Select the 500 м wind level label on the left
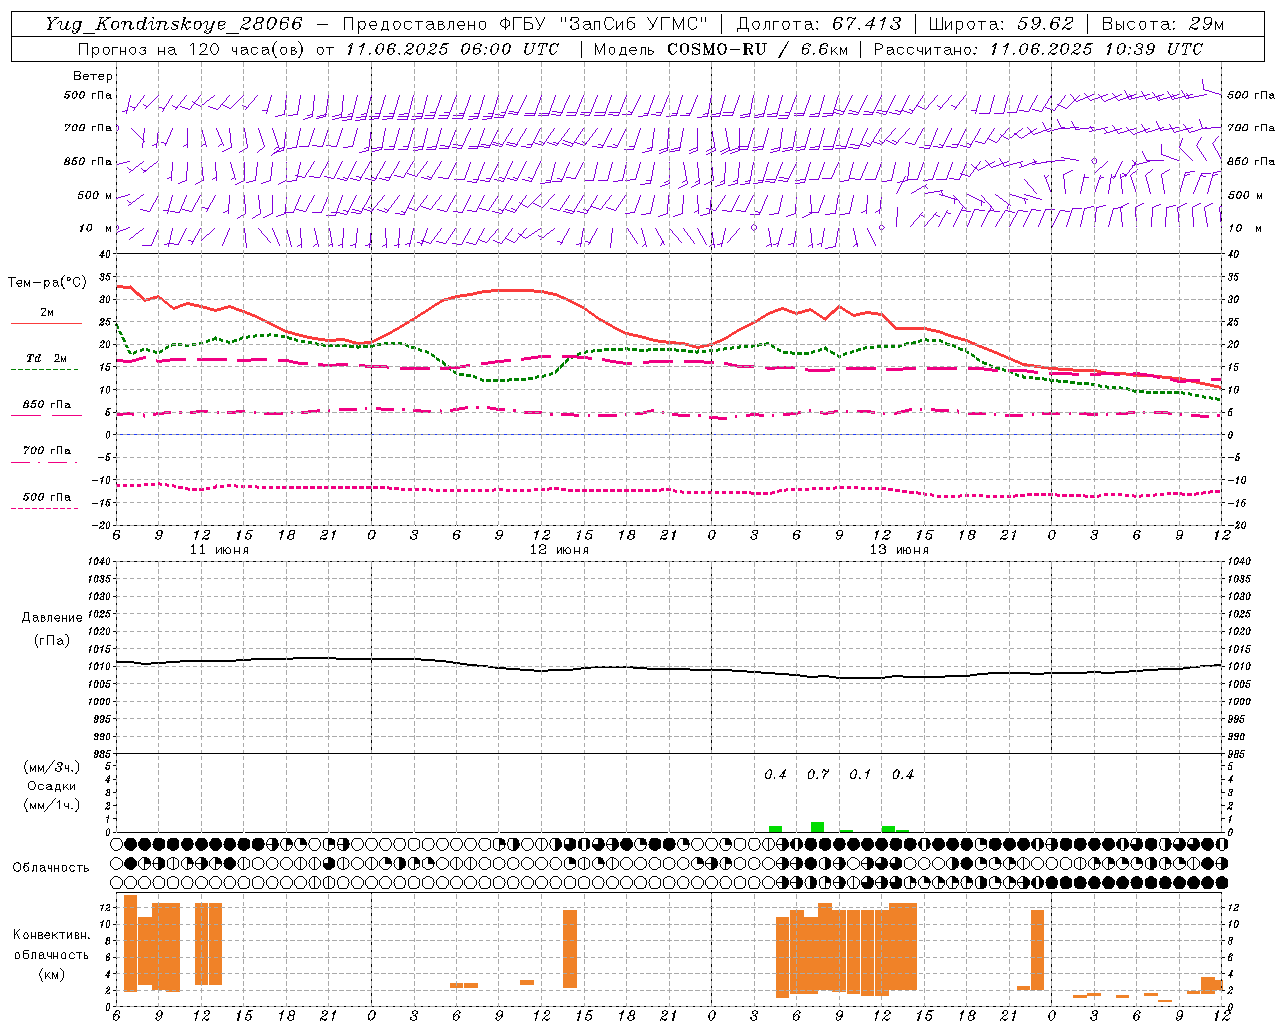Screen dimensions: 1280x1024 pyautogui.click(x=96, y=195)
